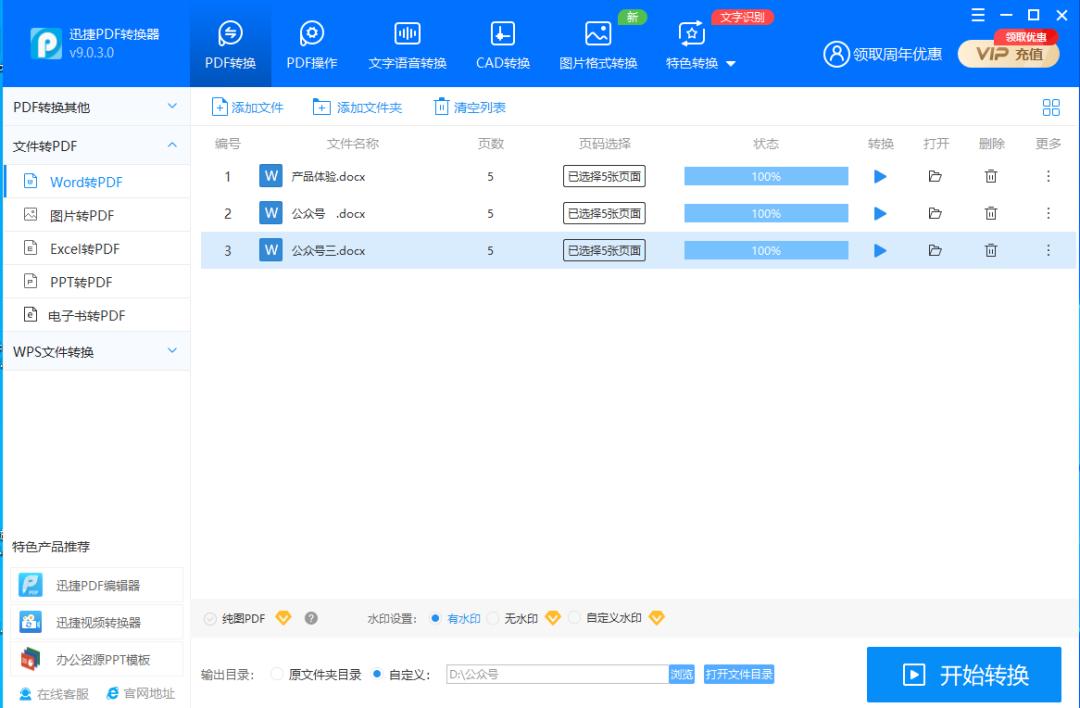Open more options for row 1
The width and height of the screenshot is (1080, 708).
(1047, 176)
